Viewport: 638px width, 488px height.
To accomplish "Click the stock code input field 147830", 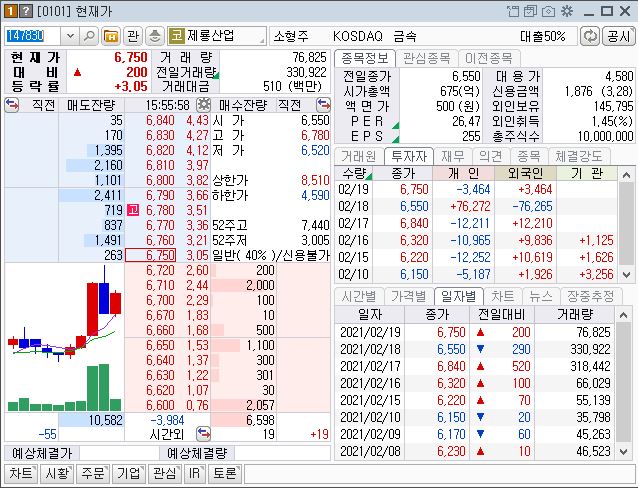I will click(x=32, y=36).
